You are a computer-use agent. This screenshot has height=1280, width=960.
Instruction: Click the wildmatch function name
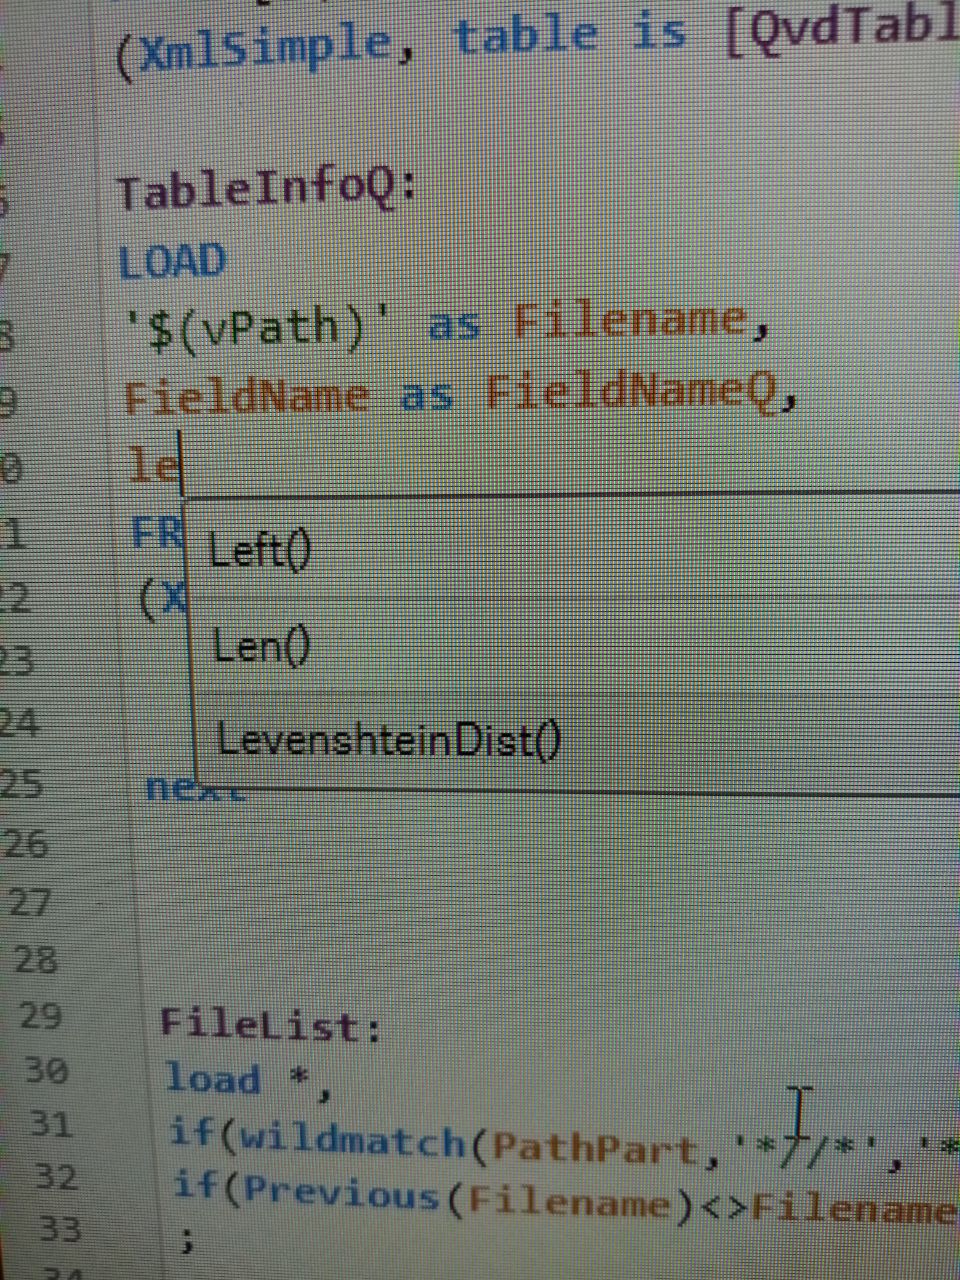pyautogui.click(x=353, y=1141)
